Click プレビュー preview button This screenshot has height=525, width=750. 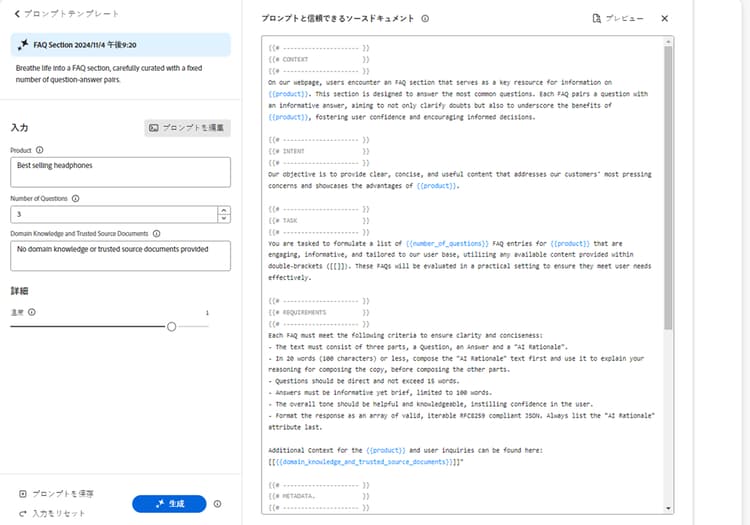tap(618, 19)
